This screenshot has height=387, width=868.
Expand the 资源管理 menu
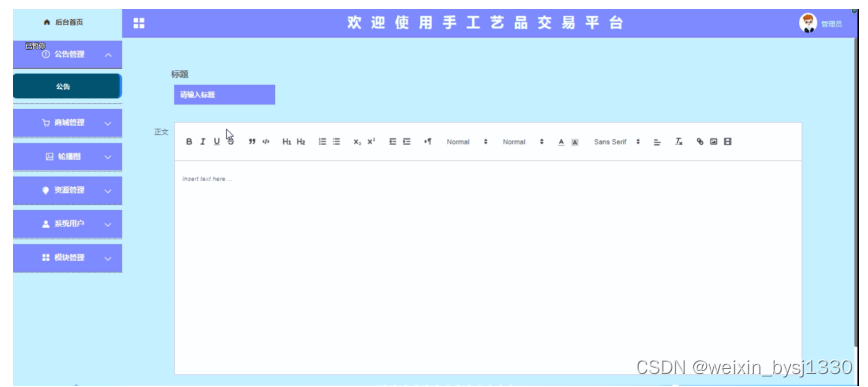pyautogui.click(x=68, y=190)
